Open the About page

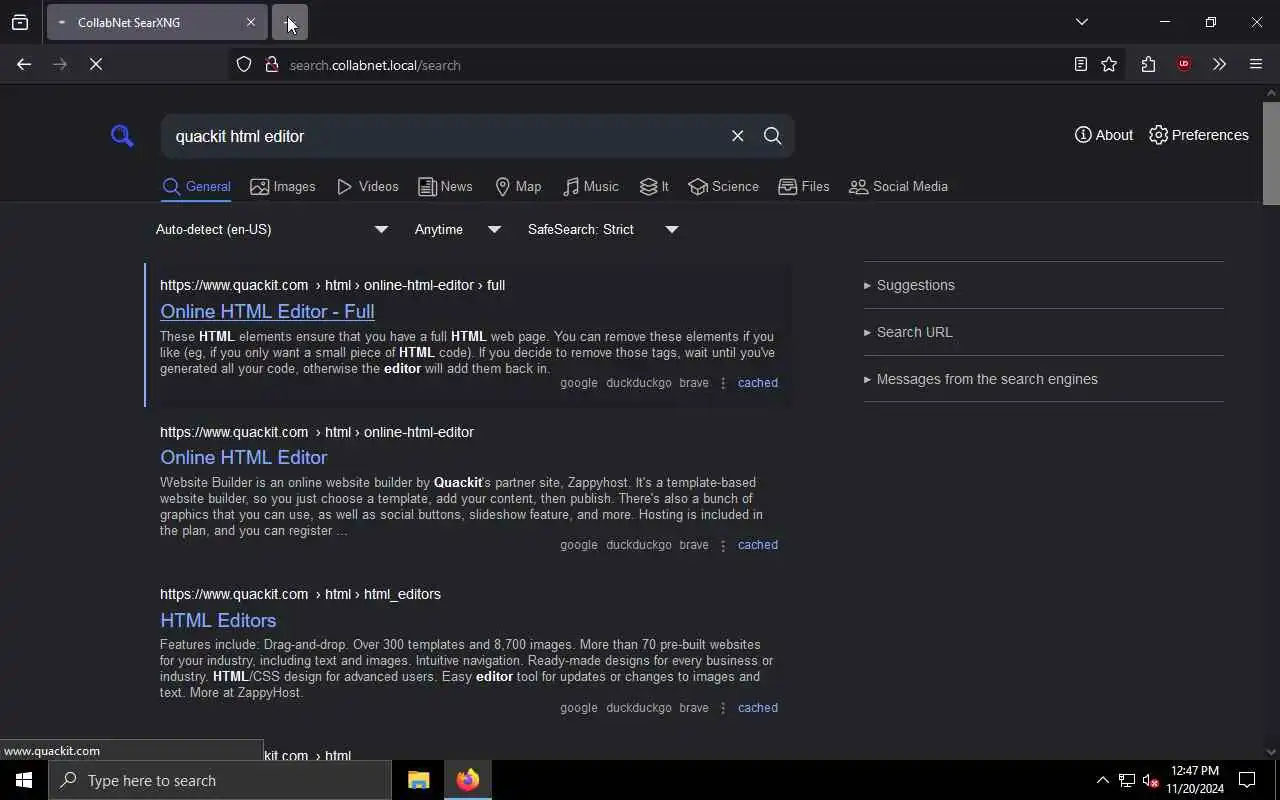[1104, 135]
